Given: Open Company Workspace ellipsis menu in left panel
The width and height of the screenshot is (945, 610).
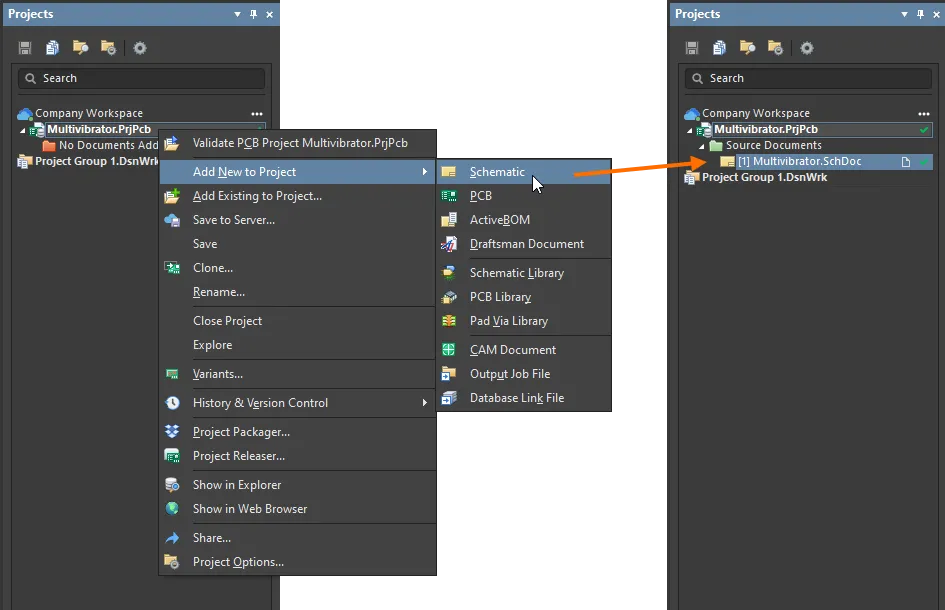Looking at the screenshot, I should [x=257, y=113].
